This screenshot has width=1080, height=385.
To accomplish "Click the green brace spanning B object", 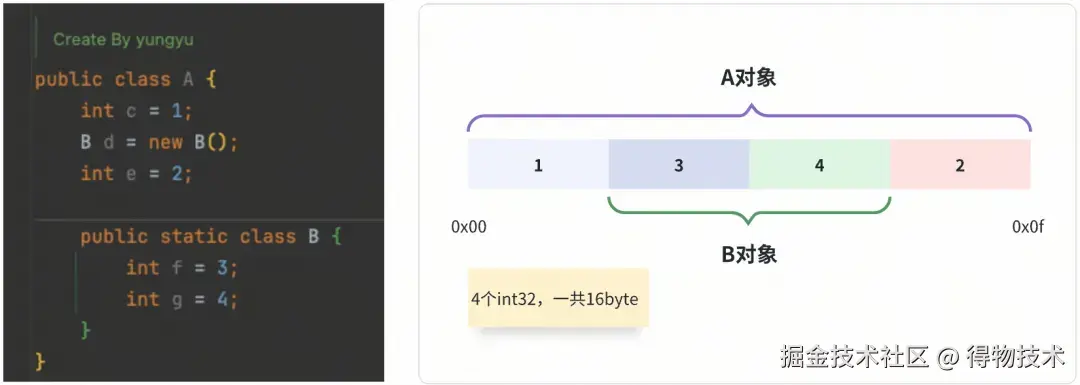I will (749, 211).
